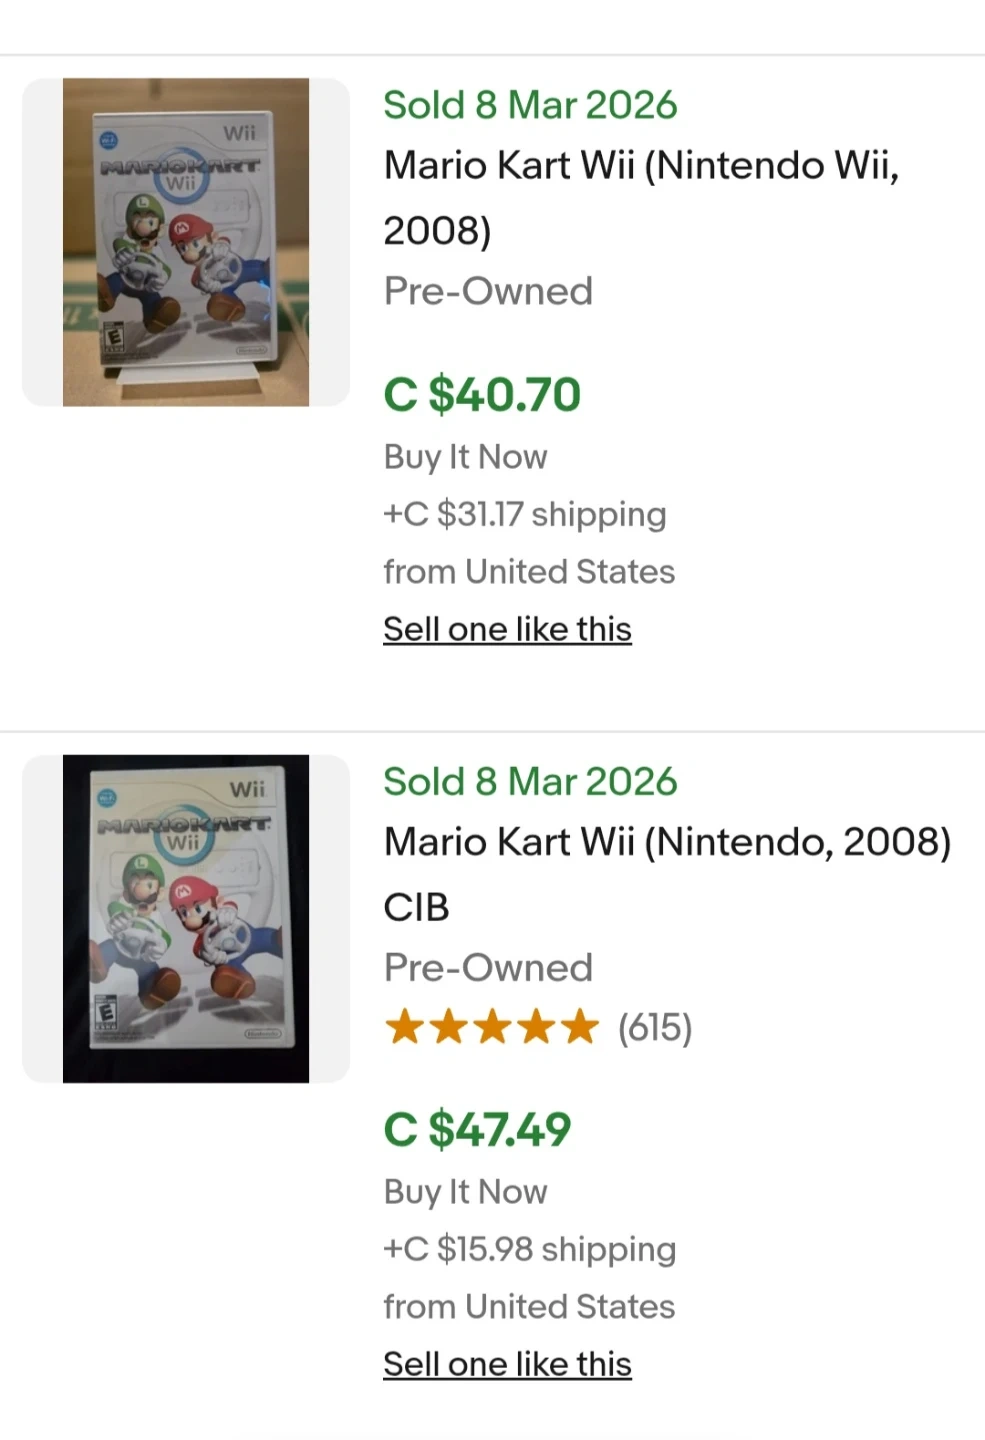Click the C $40.70 sold price
This screenshot has width=985, height=1440.
pos(482,394)
